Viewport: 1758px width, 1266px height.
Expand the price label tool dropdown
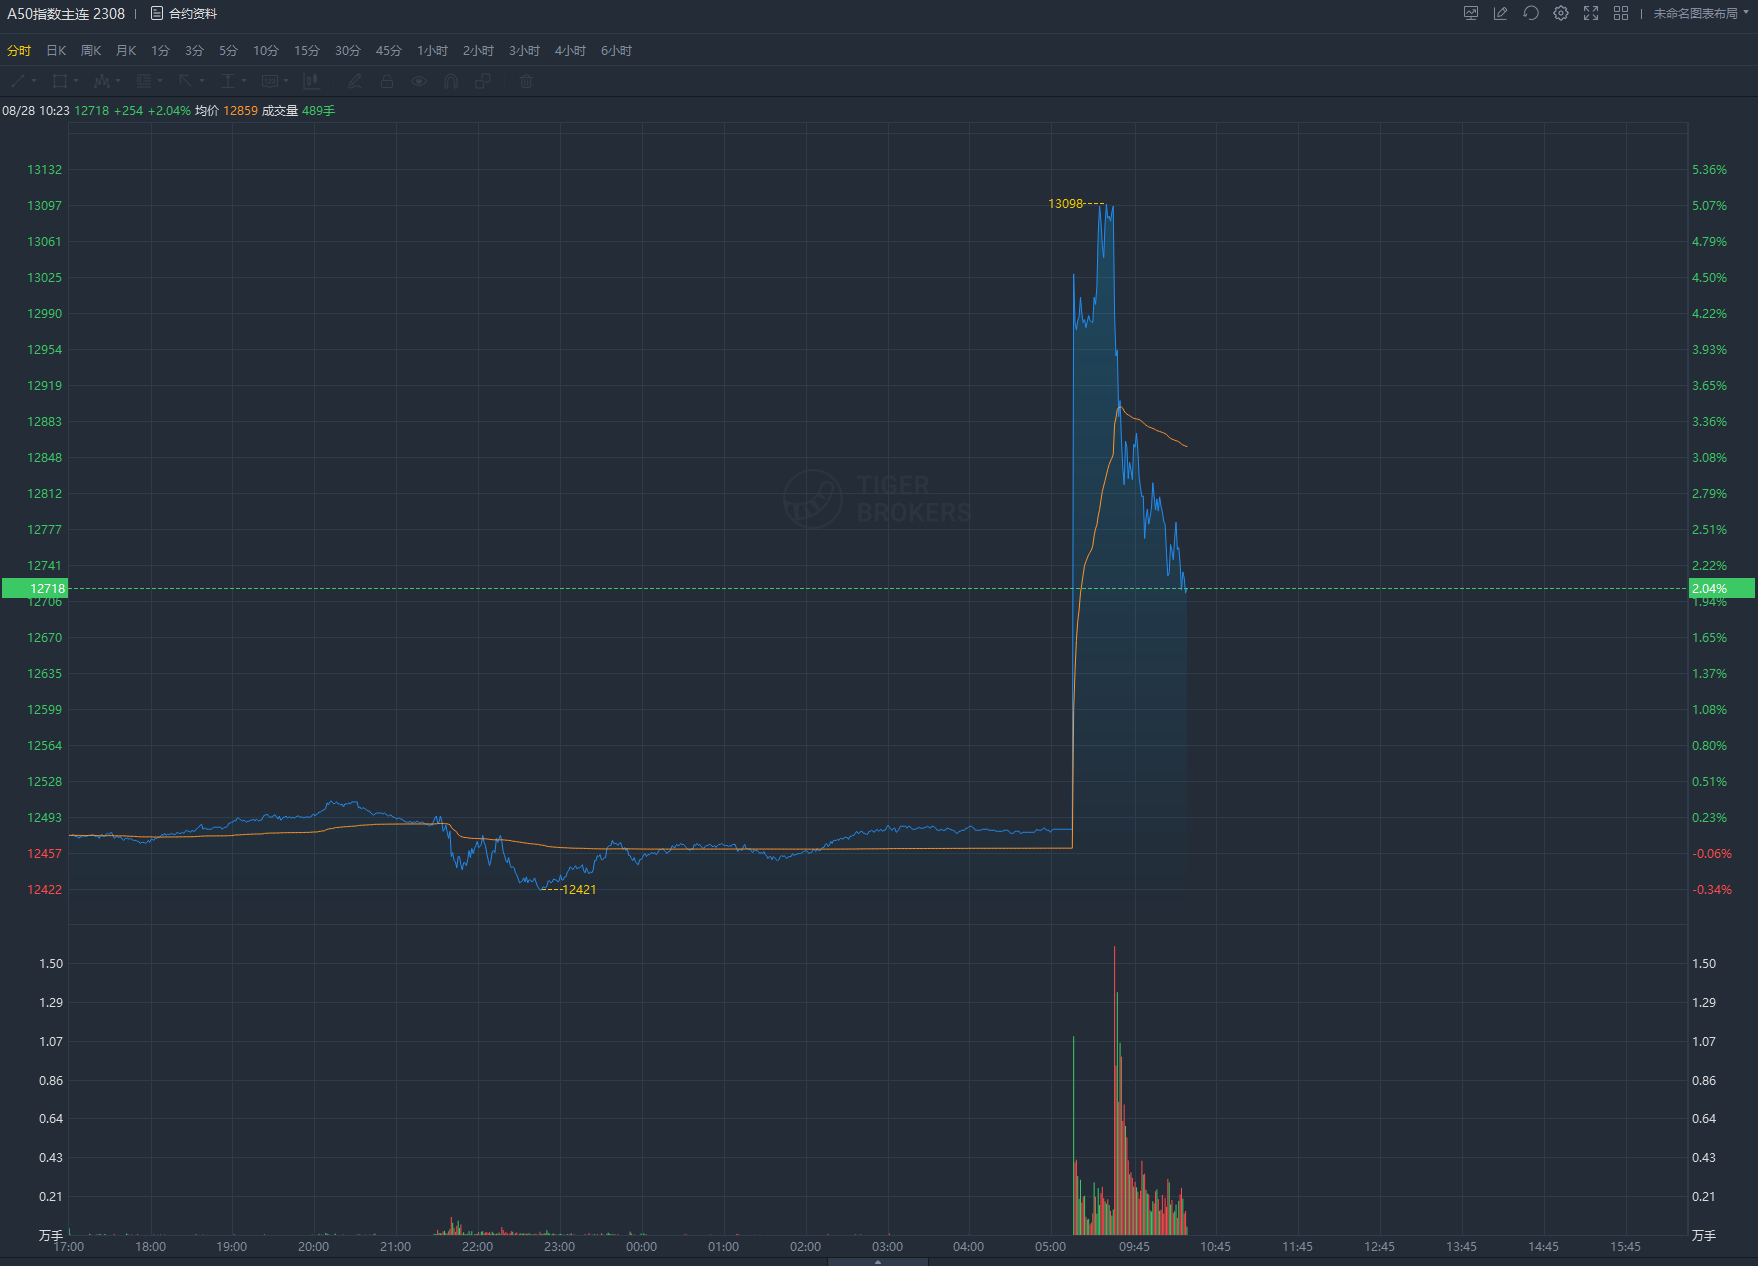point(286,81)
